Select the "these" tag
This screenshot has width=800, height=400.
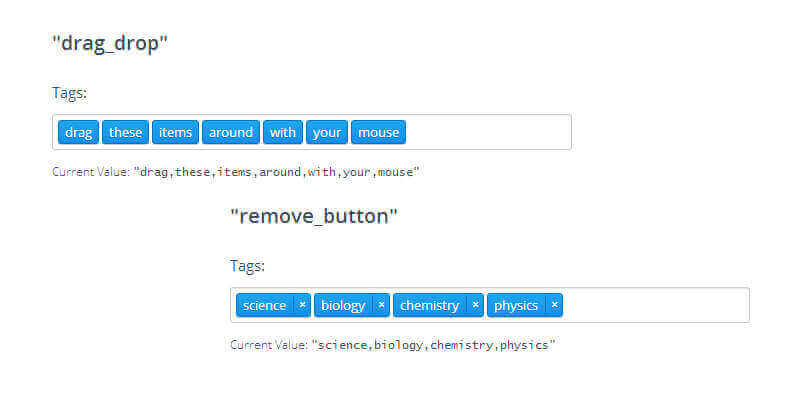click(x=126, y=132)
